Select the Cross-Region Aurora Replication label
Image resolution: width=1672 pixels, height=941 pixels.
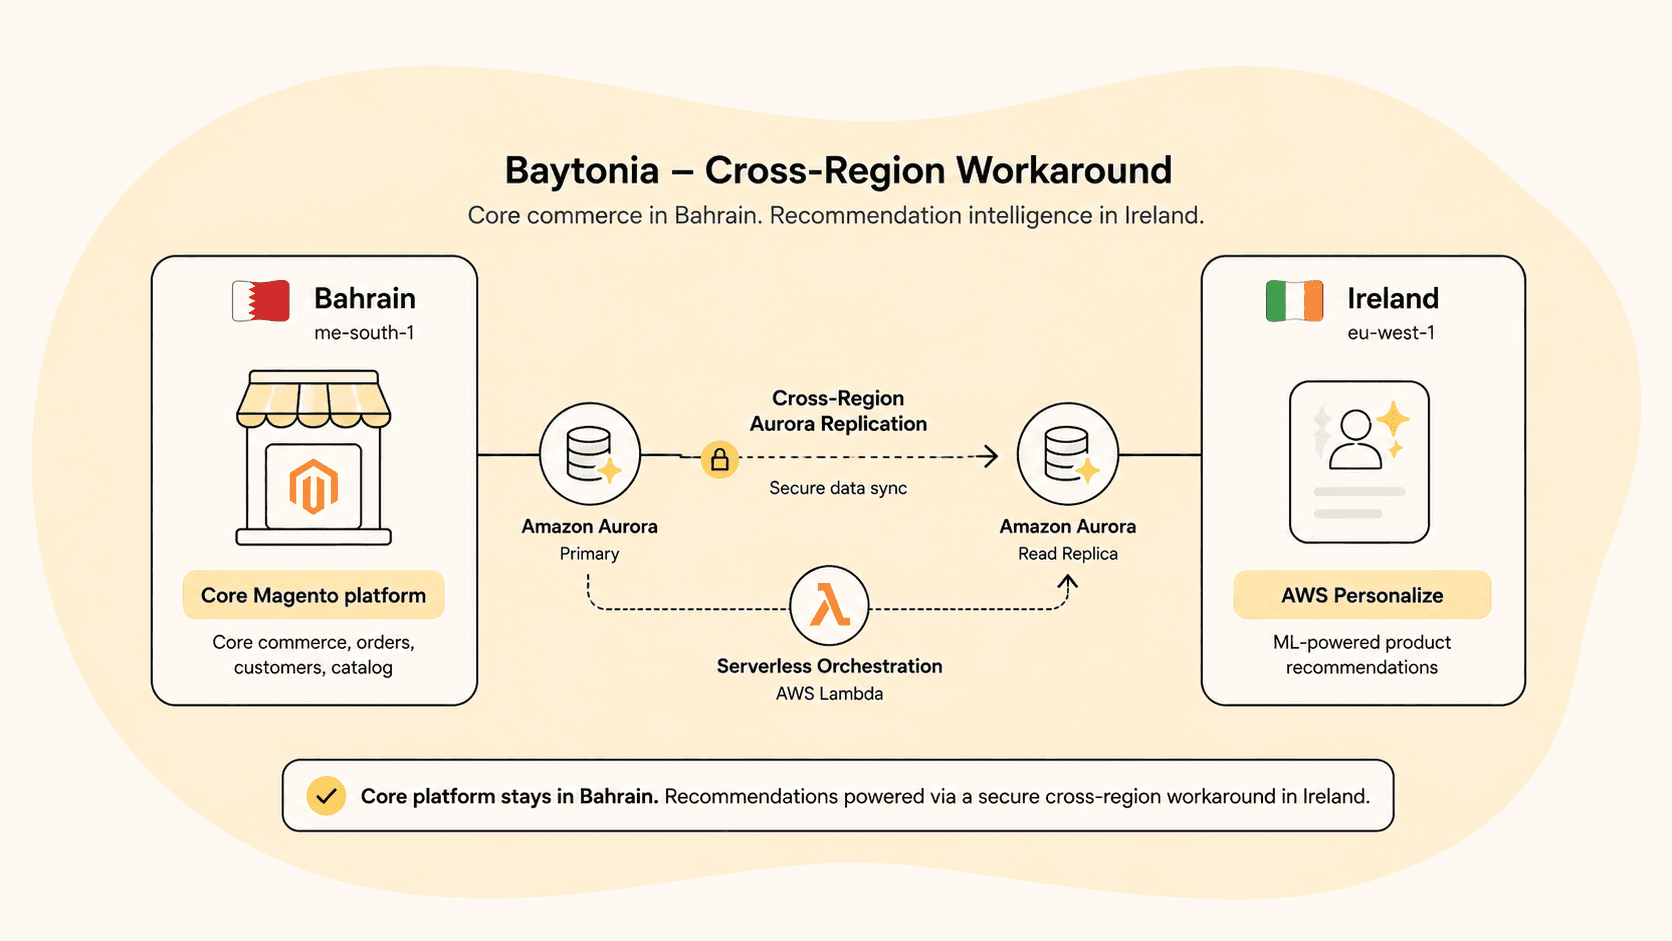(838, 411)
